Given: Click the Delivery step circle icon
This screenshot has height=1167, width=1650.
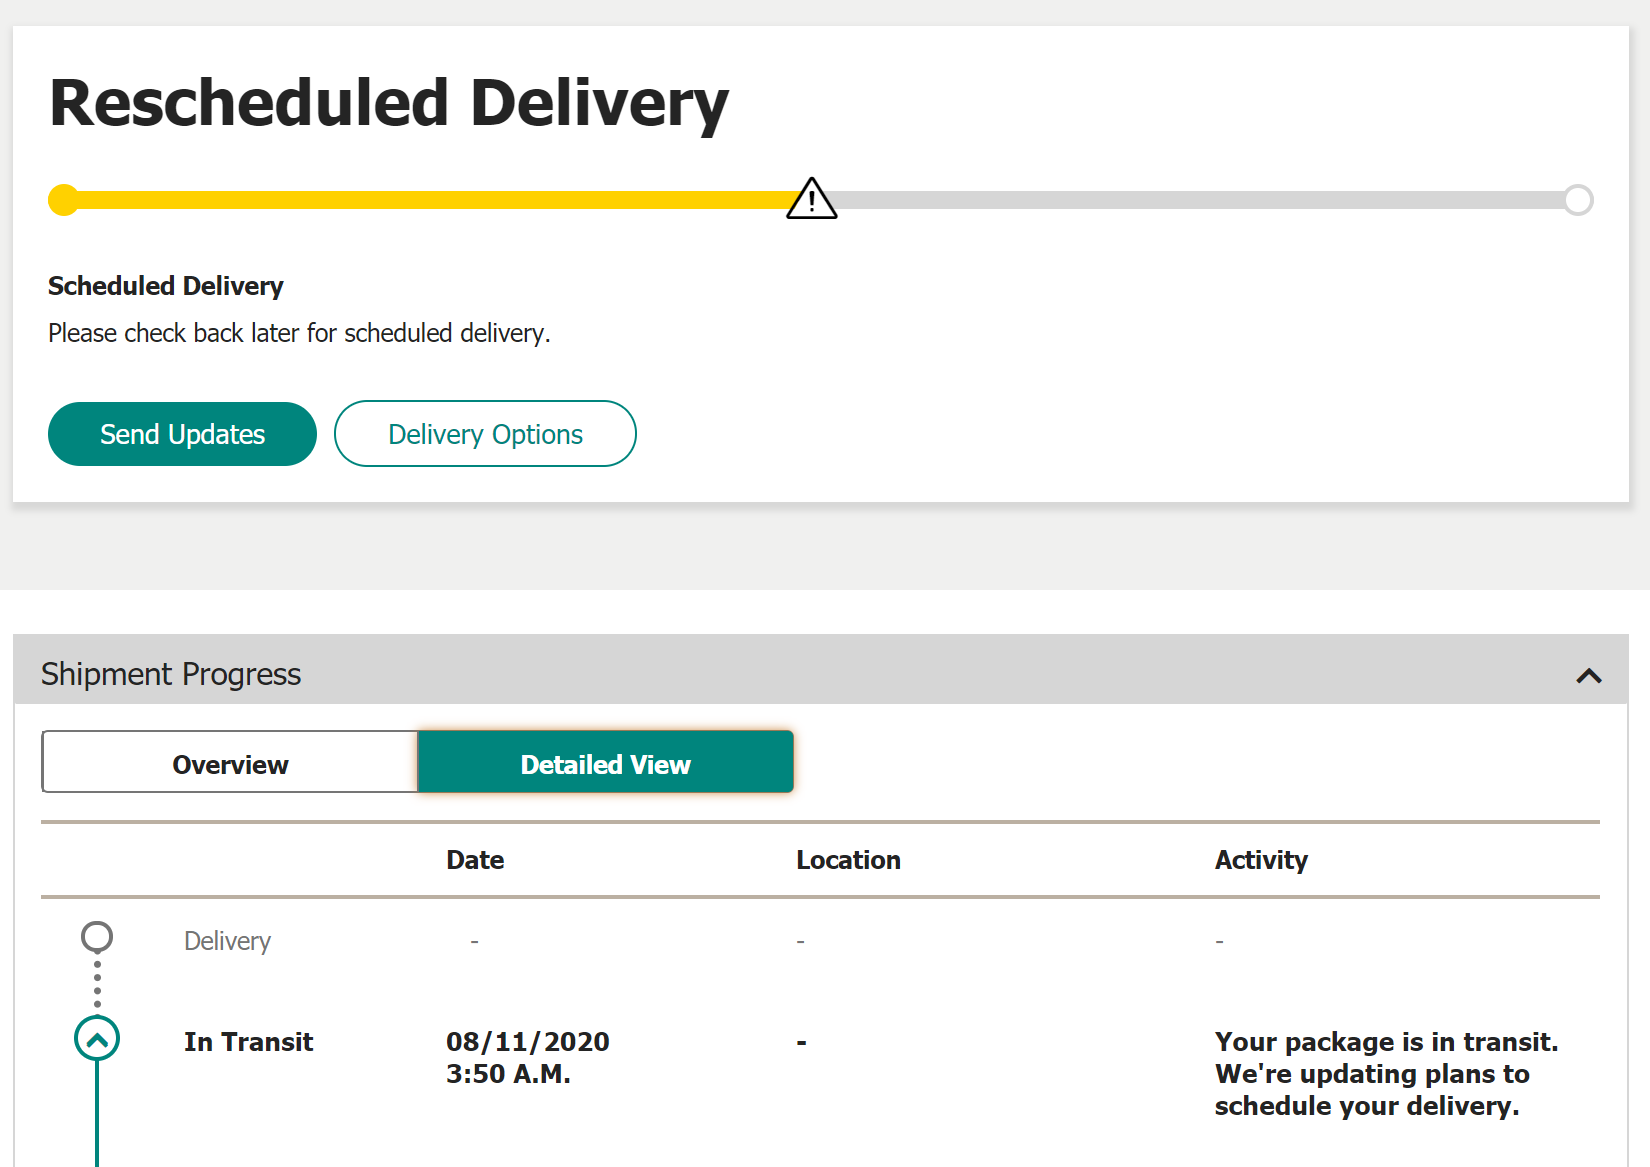Looking at the screenshot, I should click(x=97, y=937).
